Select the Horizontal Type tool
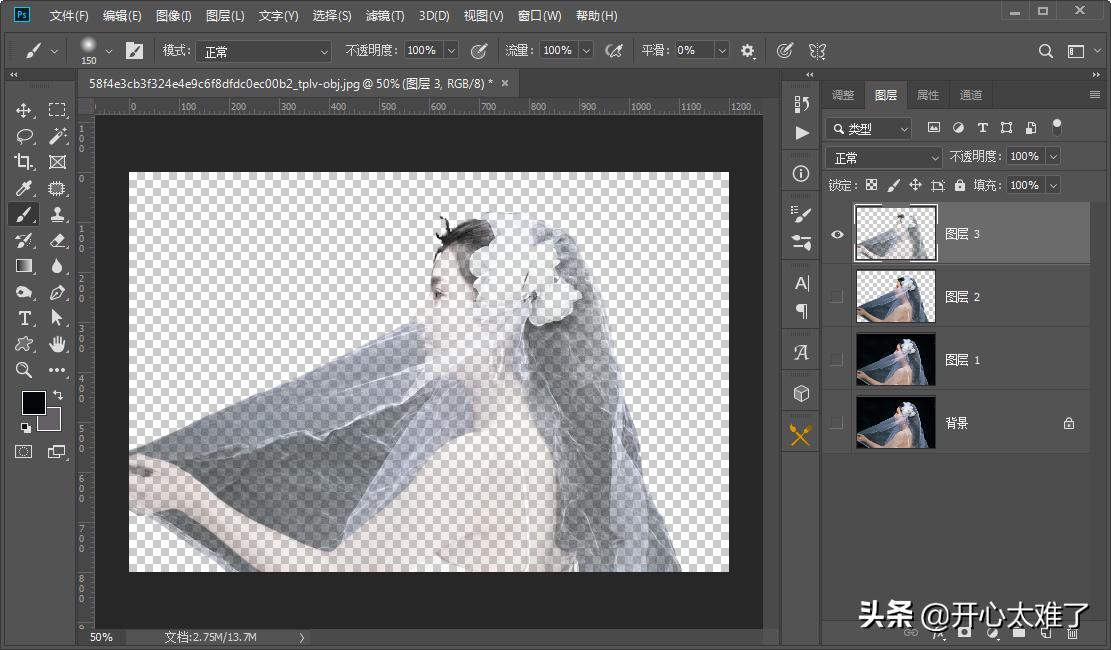 click(24, 318)
